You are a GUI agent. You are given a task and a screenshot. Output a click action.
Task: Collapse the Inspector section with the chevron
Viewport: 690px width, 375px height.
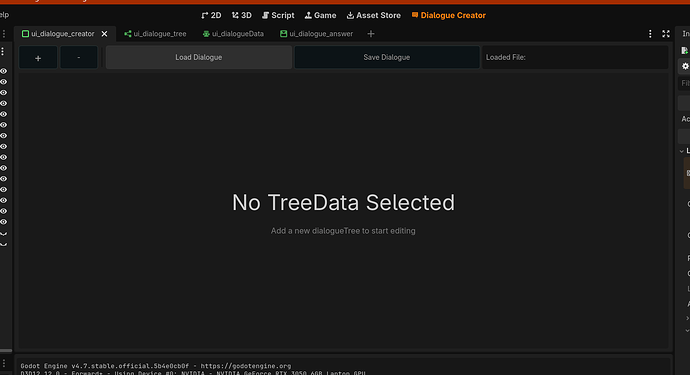(682, 151)
